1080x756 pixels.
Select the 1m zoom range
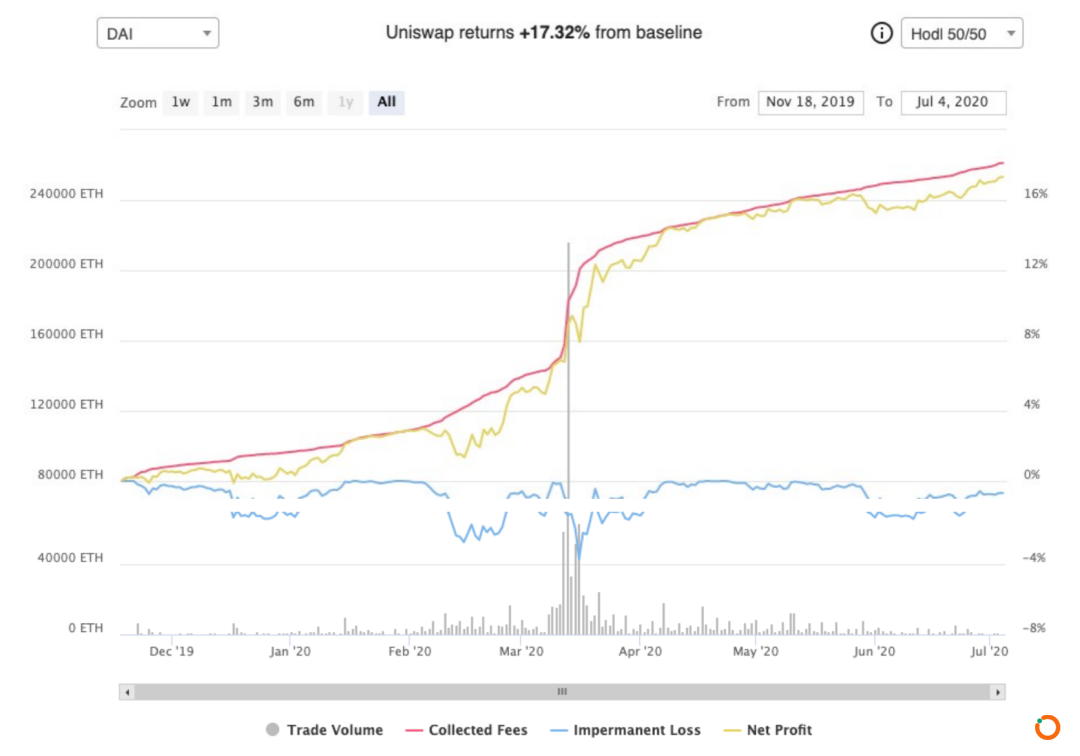(x=221, y=102)
